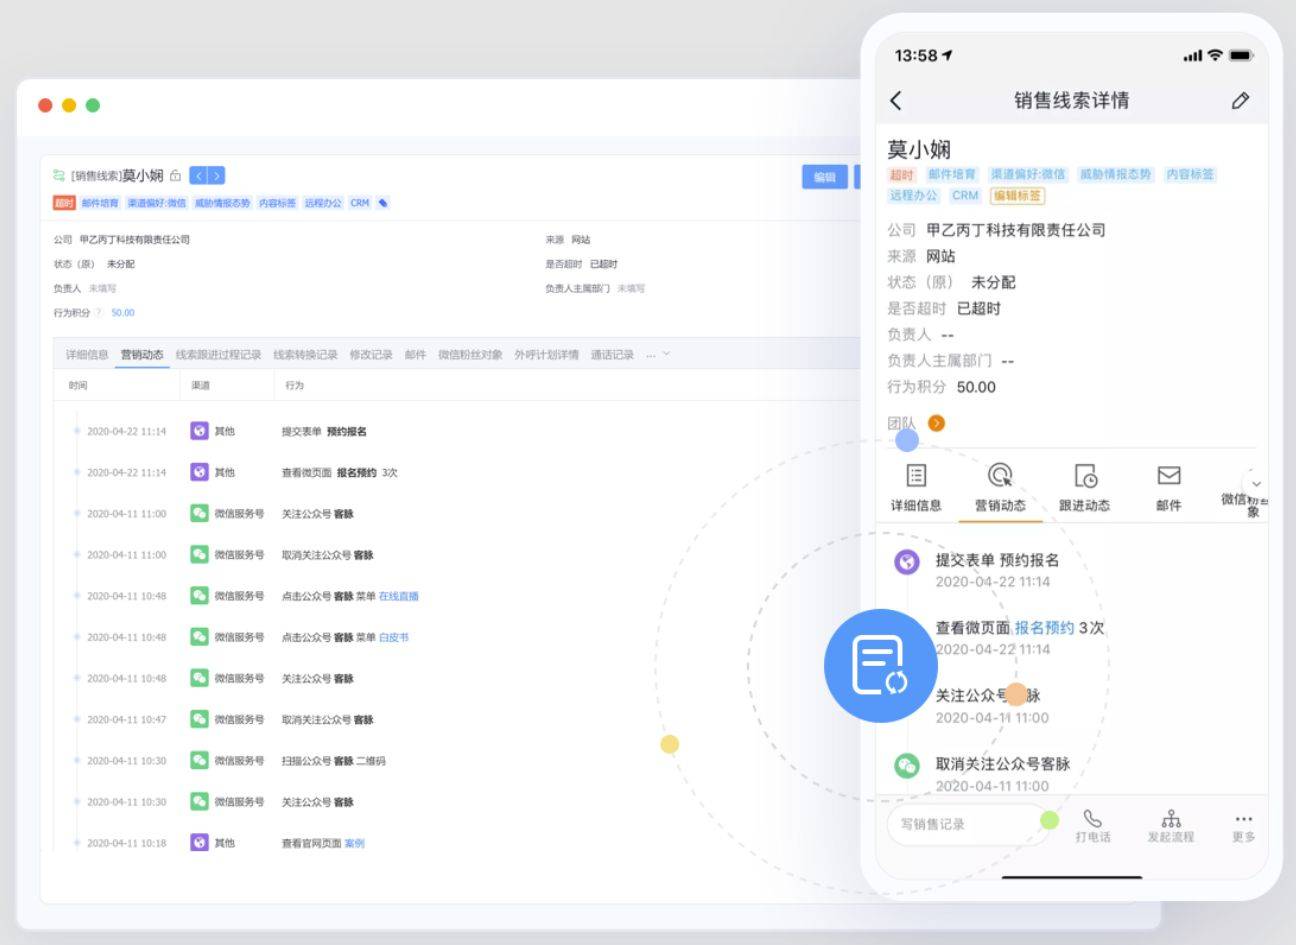Viewport: 1296px width, 945px height.
Task: Click WeChat icon in the 扫描公众号 二维码 row
Action: pos(199,761)
